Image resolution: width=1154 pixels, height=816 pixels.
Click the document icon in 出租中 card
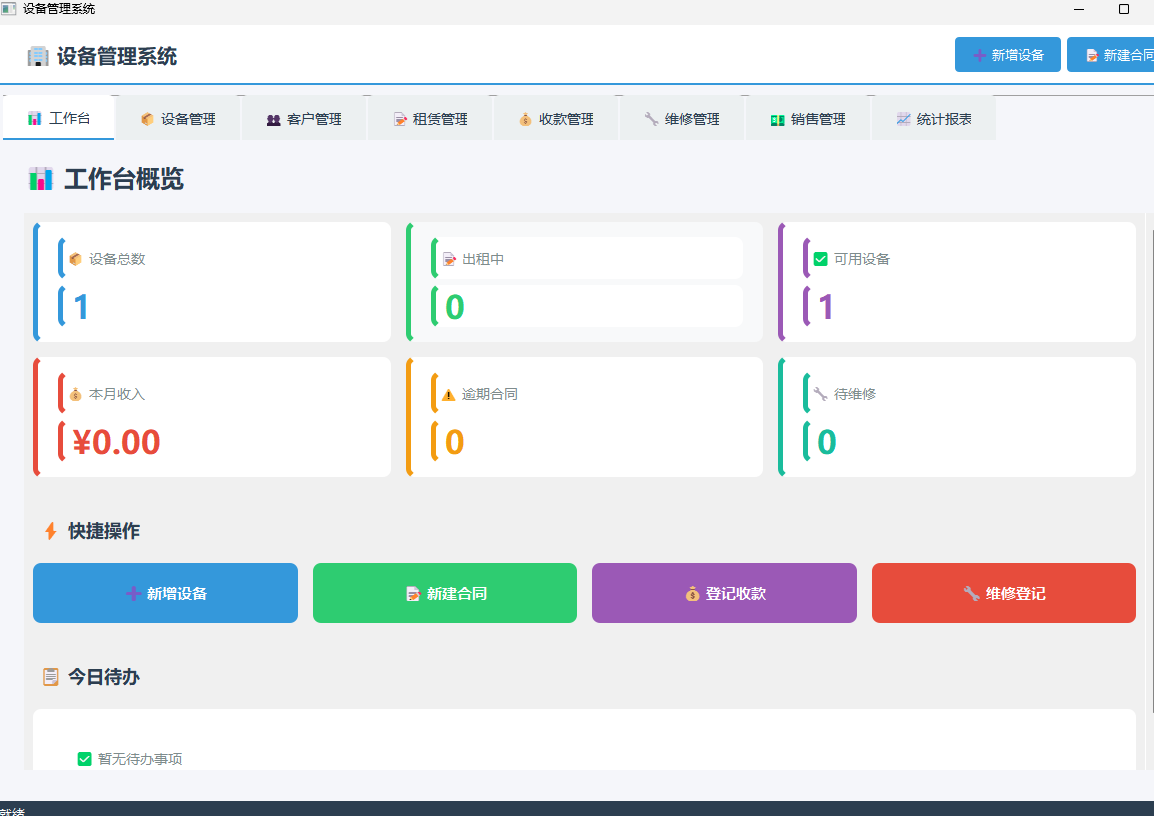pyautogui.click(x=449, y=259)
